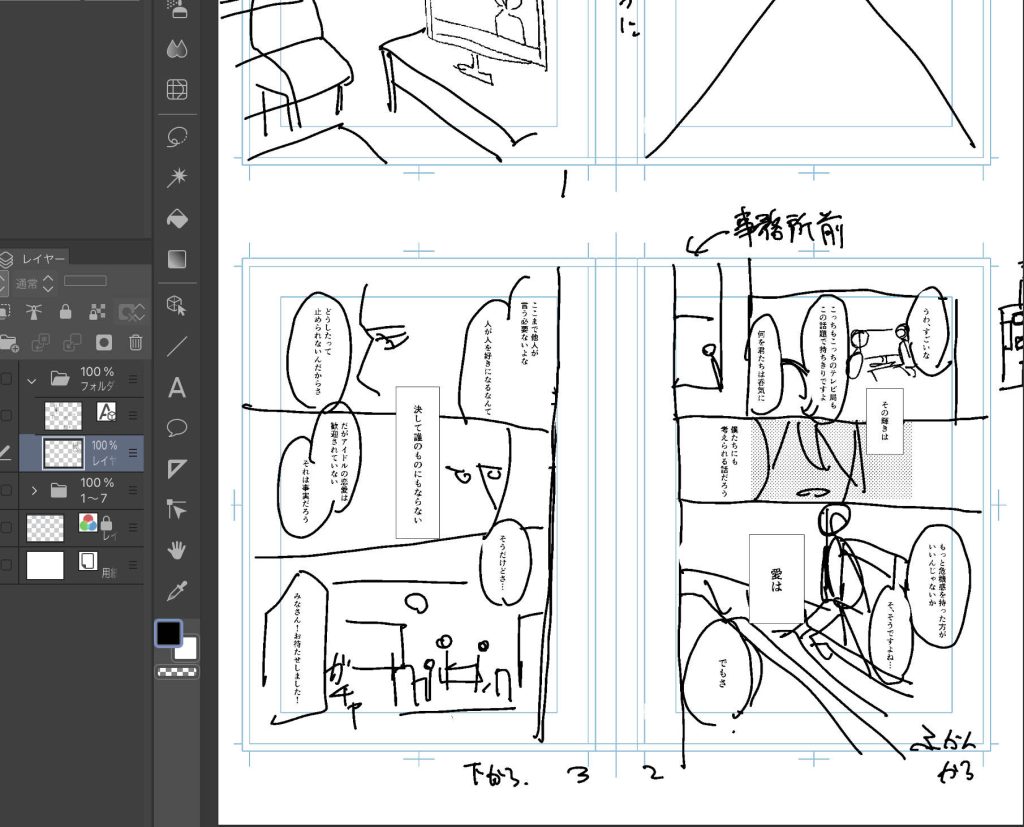1024x827 pixels.
Task: Expand the 1~7 layer folder
Action: click(33, 490)
